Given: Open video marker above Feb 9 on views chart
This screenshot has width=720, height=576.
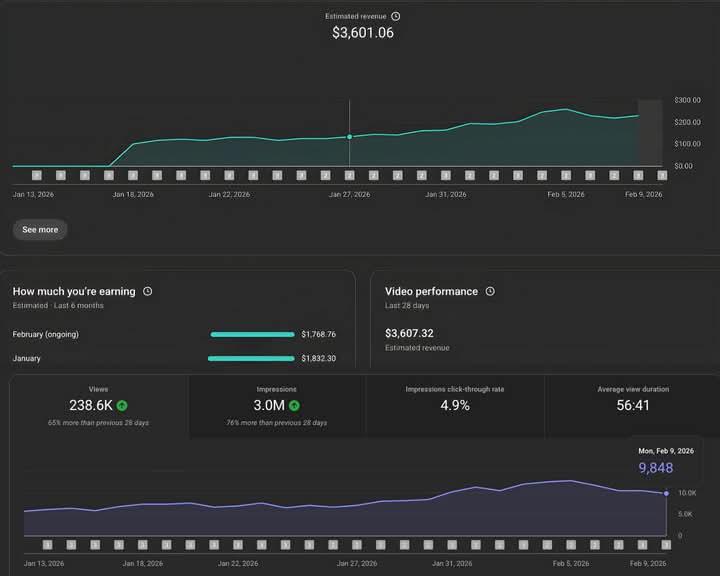Looking at the screenshot, I should tap(666, 545).
